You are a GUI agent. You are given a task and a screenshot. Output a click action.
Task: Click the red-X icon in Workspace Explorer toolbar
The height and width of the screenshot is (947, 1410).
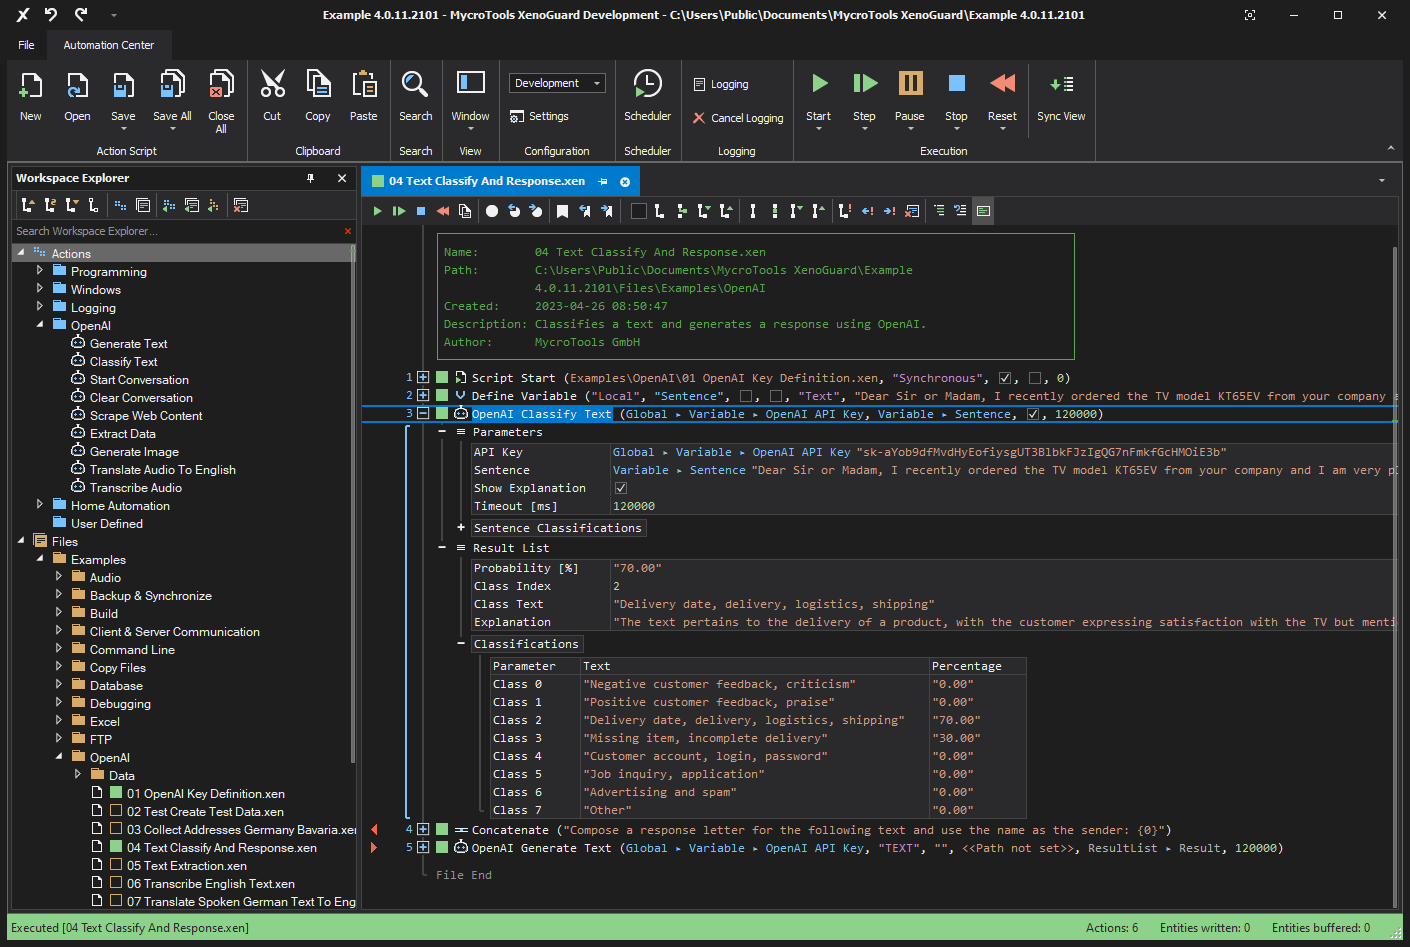tap(240, 205)
